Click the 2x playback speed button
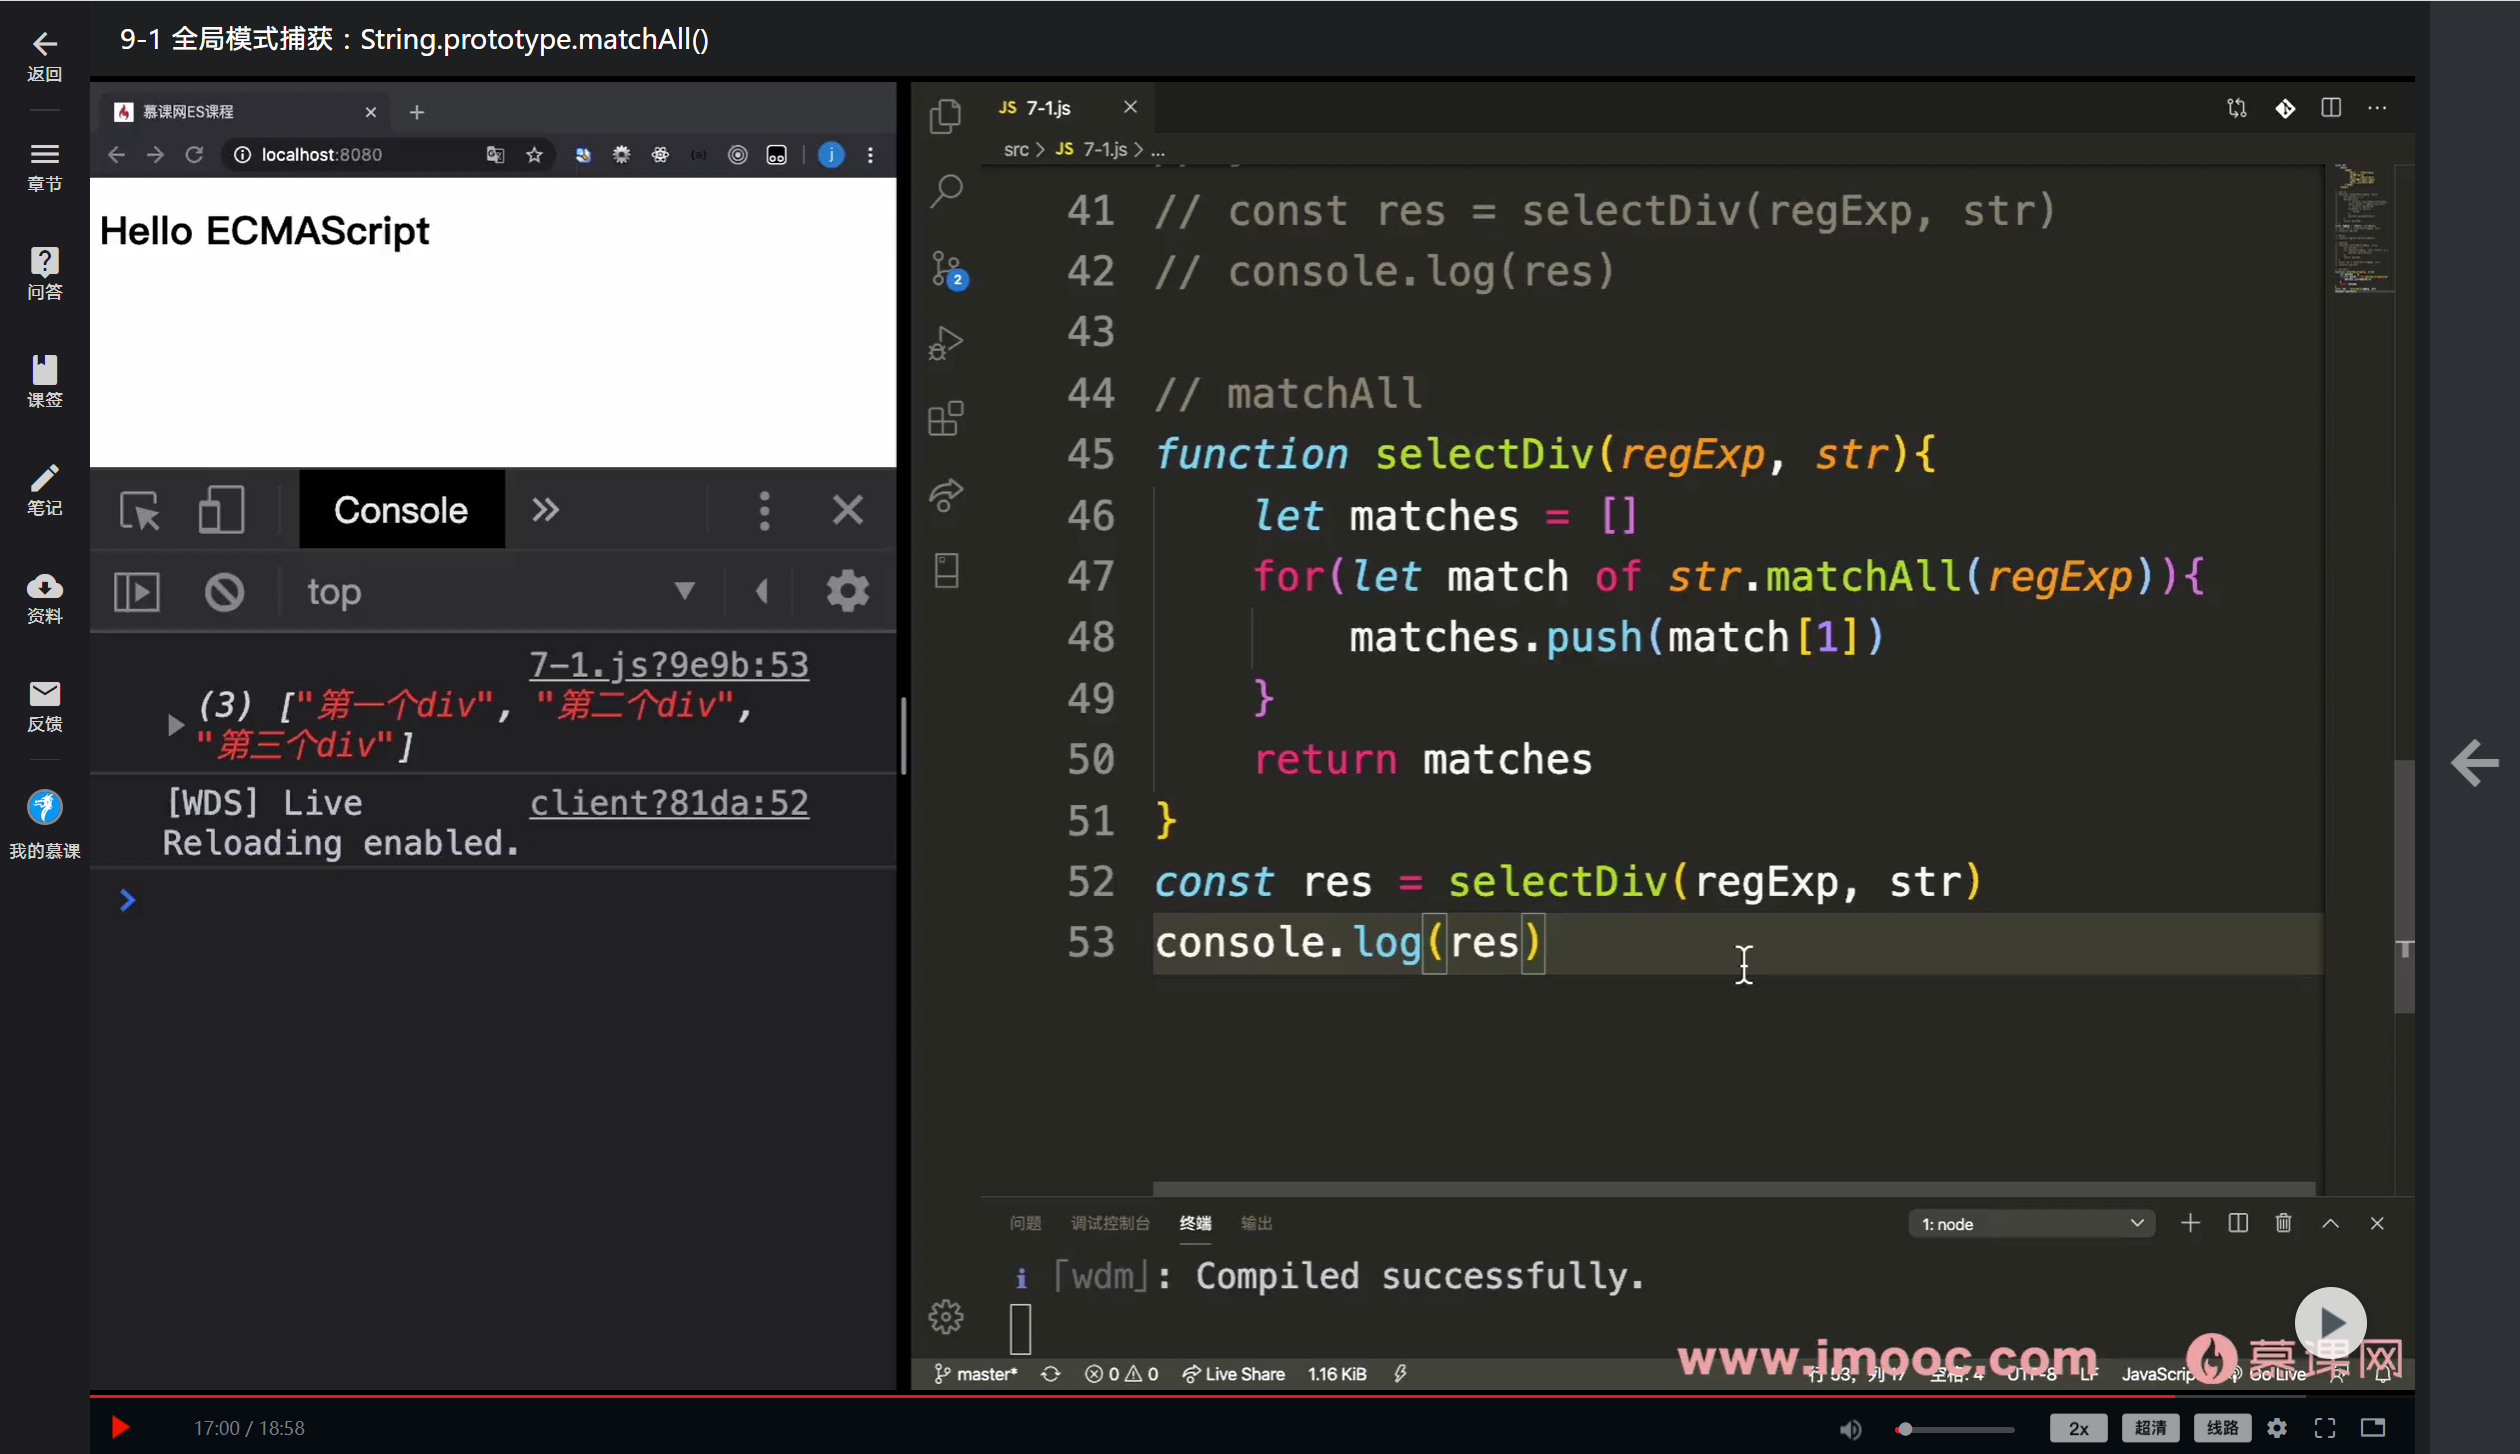Viewport: 2520px width, 1454px height. [x=2078, y=1428]
